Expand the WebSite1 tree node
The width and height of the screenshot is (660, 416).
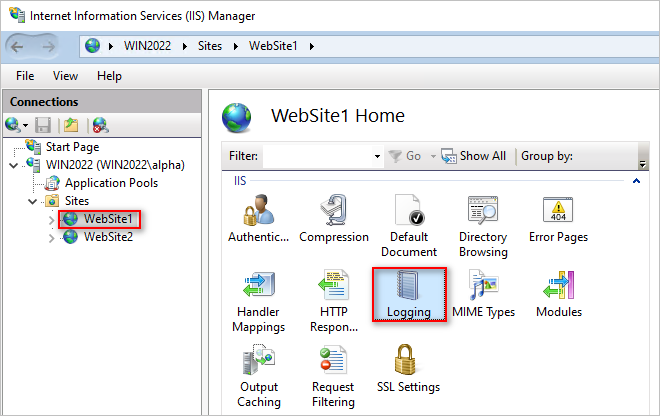[51, 220]
